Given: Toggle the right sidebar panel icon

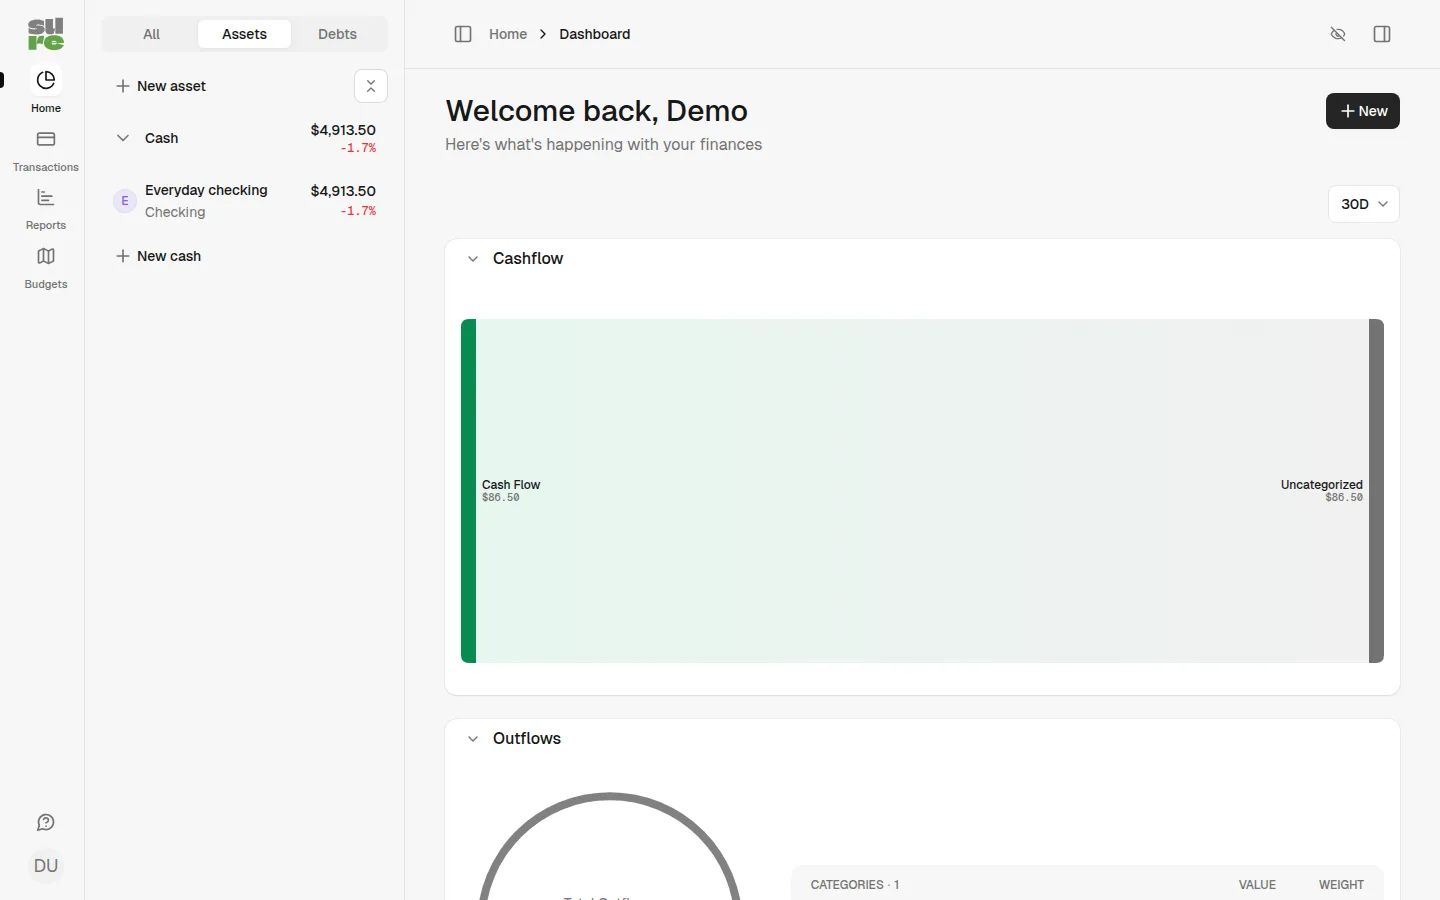Looking at the screenshot, I should tap(1383, 34).
